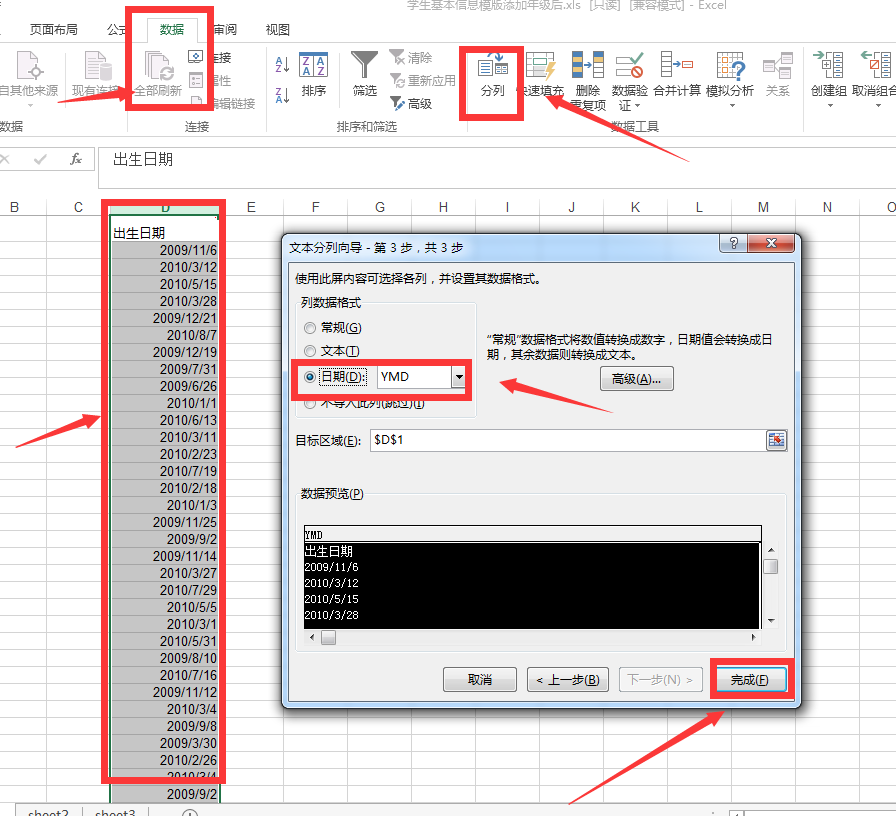Select the 日期(D) radio button
This screenshot has height=816, width=896.
point(310,377)
